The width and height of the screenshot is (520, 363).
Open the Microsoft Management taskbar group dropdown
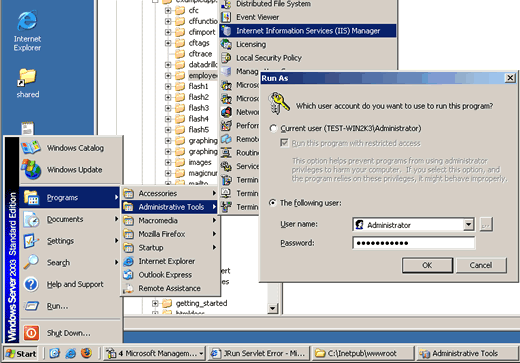click(201, 353)
